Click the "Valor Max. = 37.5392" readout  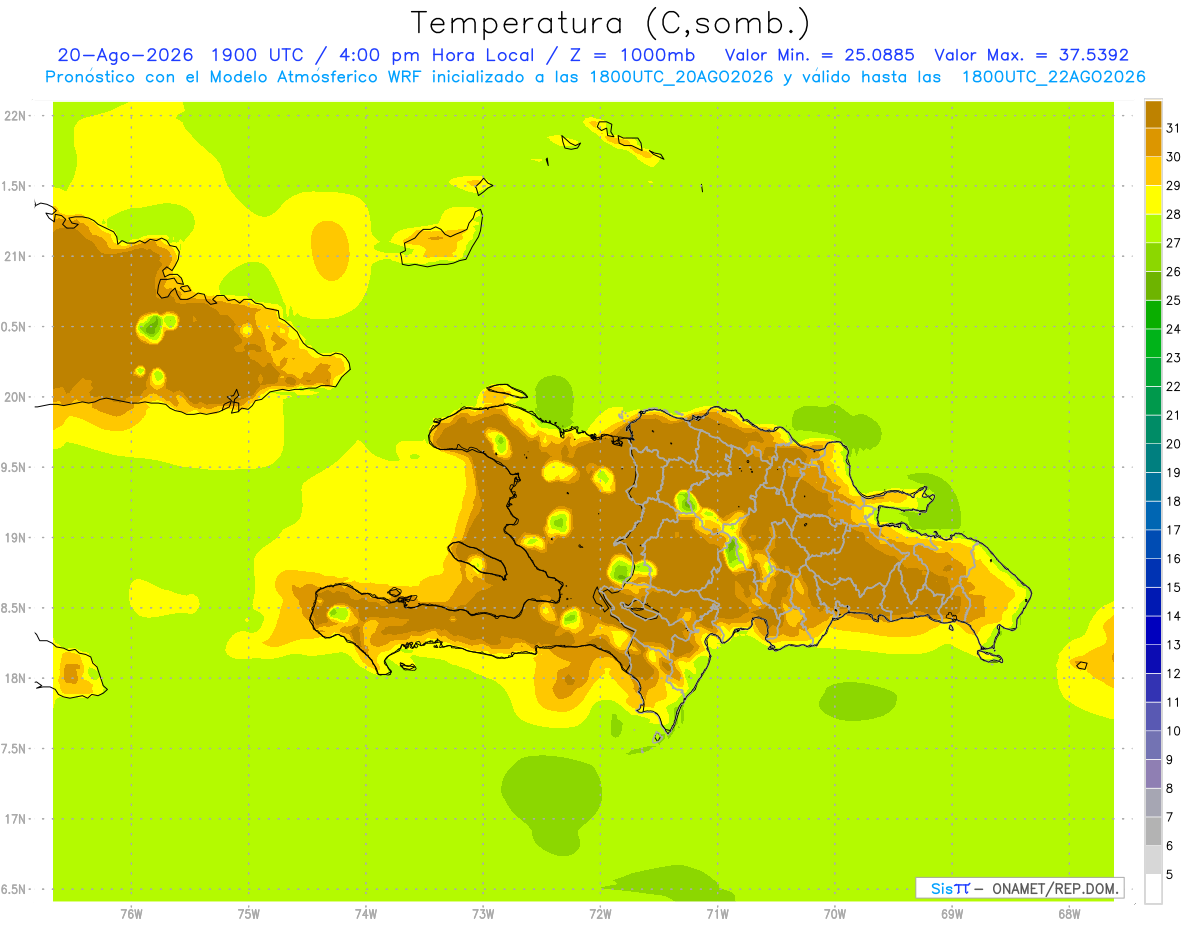[x=1031, y=55]
